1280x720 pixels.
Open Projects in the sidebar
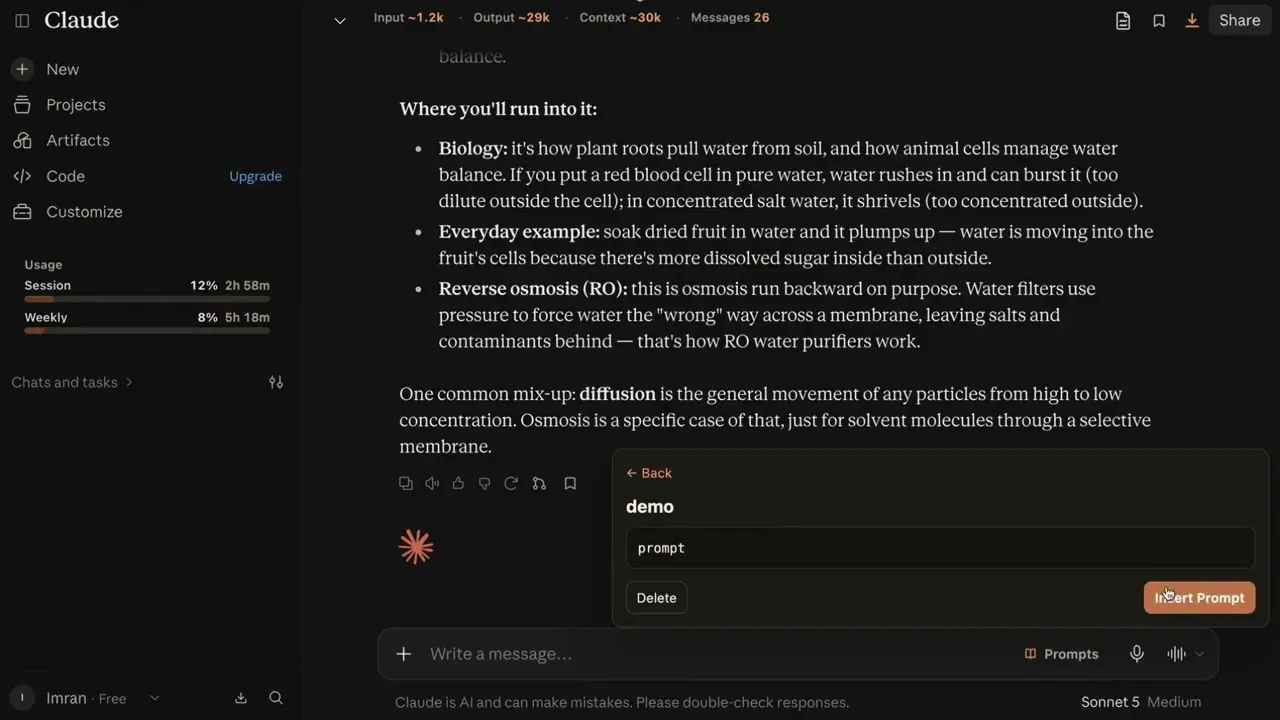click(x=75, y=105)
